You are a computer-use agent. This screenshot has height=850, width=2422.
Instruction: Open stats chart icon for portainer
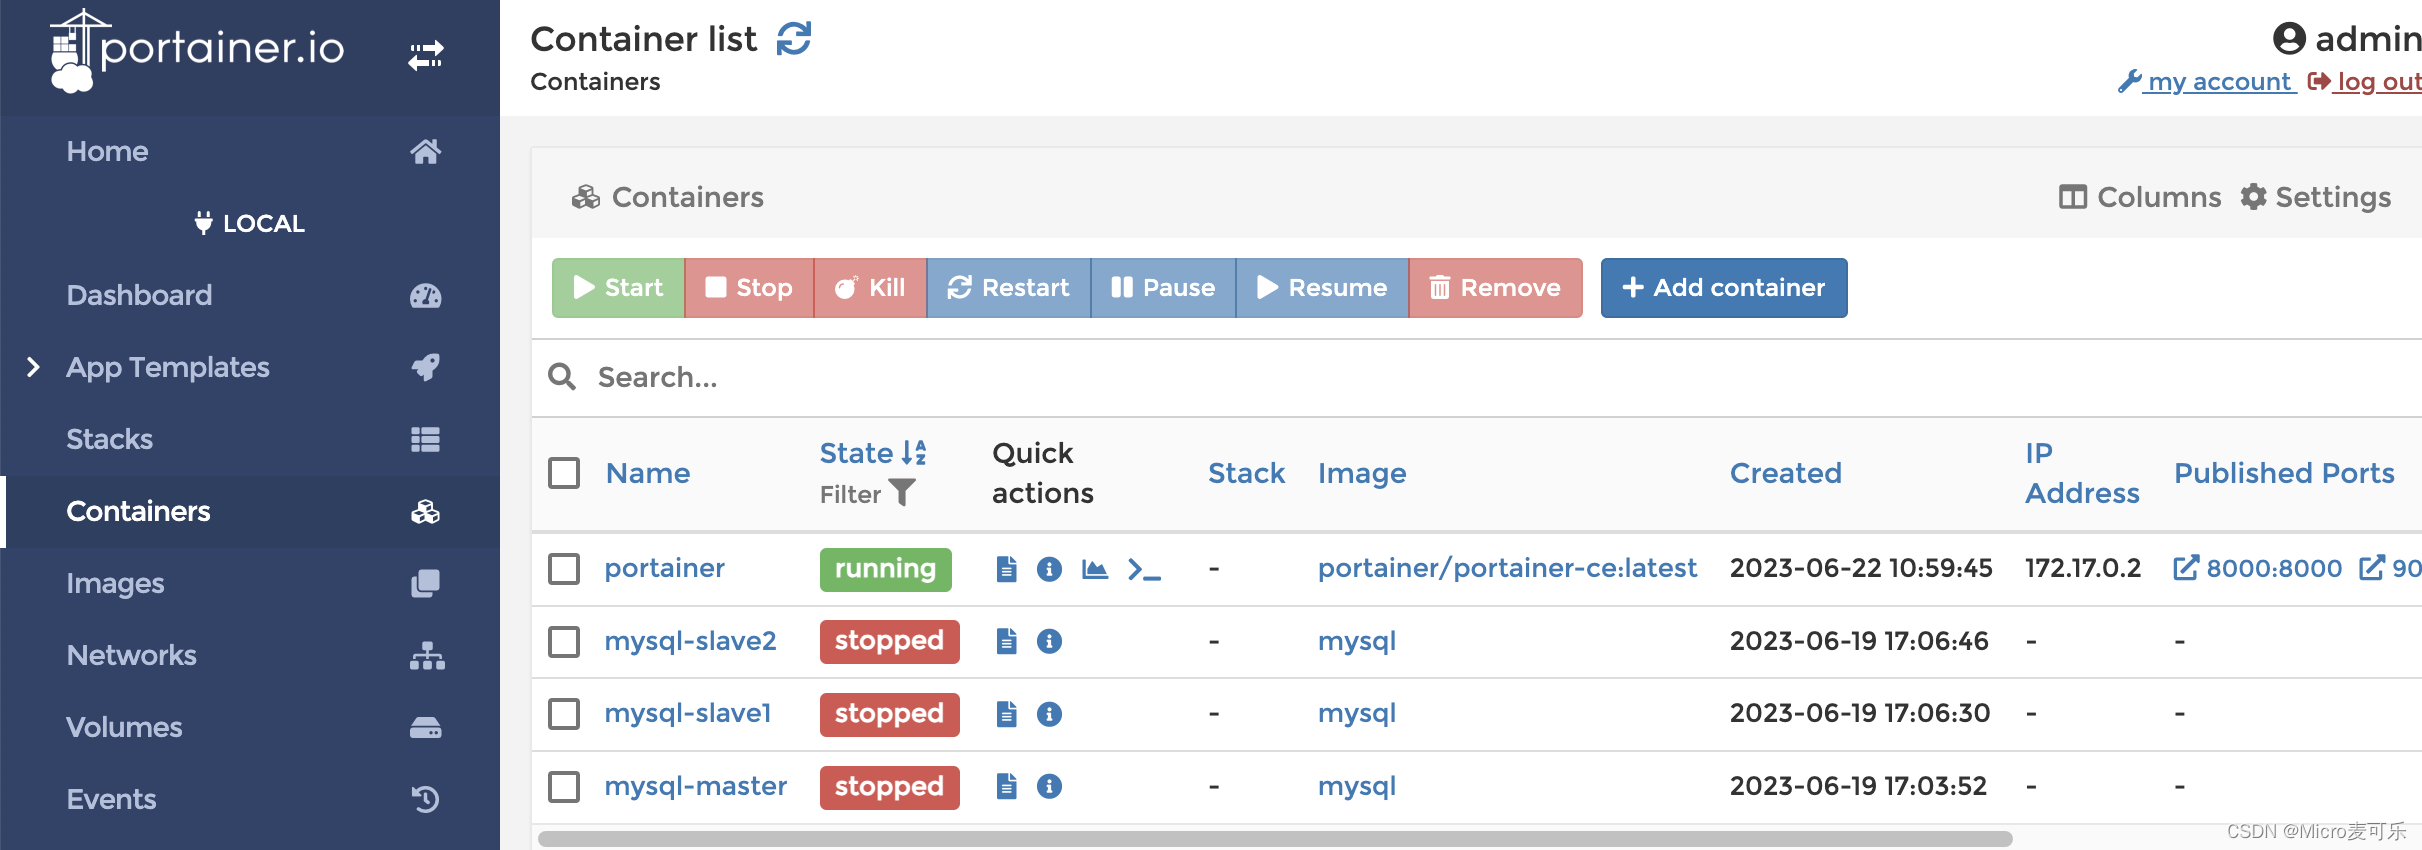click(1095, 569)
